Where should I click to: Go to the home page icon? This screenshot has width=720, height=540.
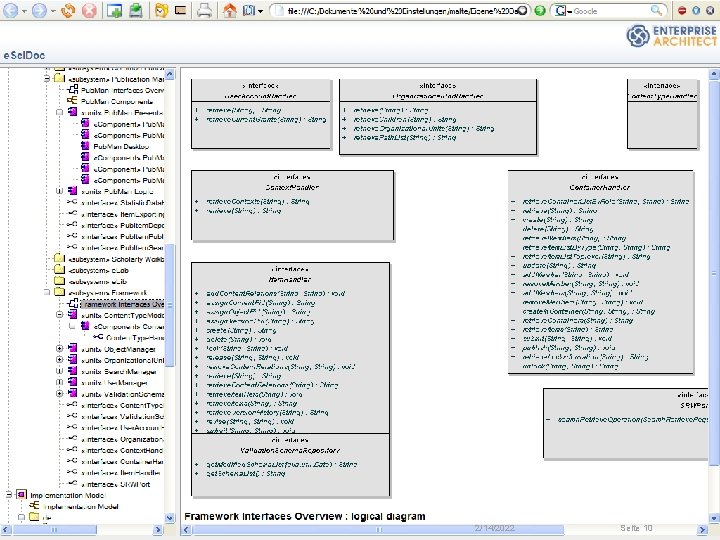pos(230,10)
